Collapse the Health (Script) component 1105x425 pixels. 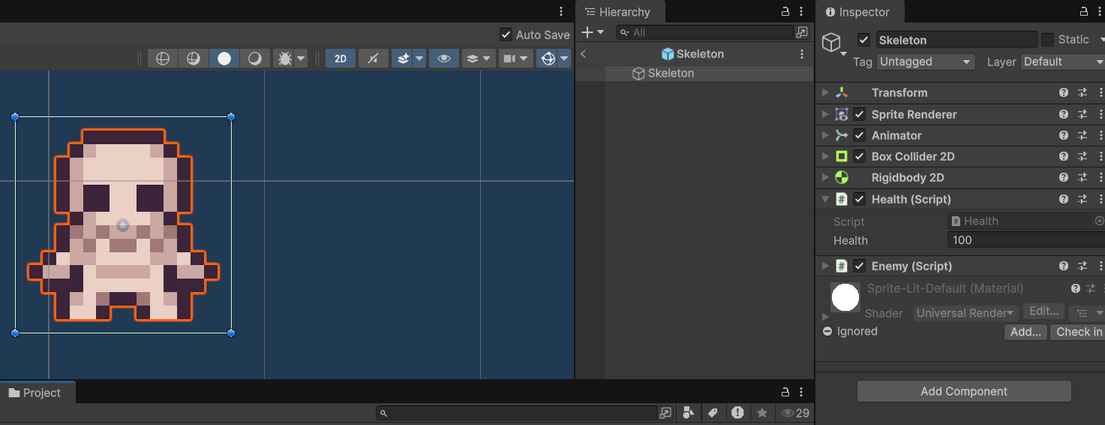(825, 199)
